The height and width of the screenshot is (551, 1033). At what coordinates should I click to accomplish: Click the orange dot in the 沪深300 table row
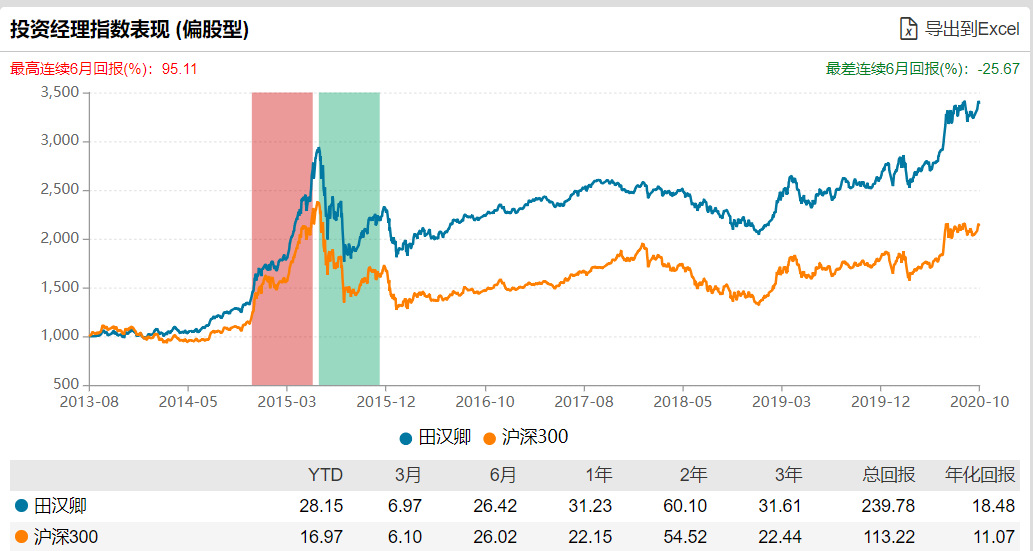point(20,539)
